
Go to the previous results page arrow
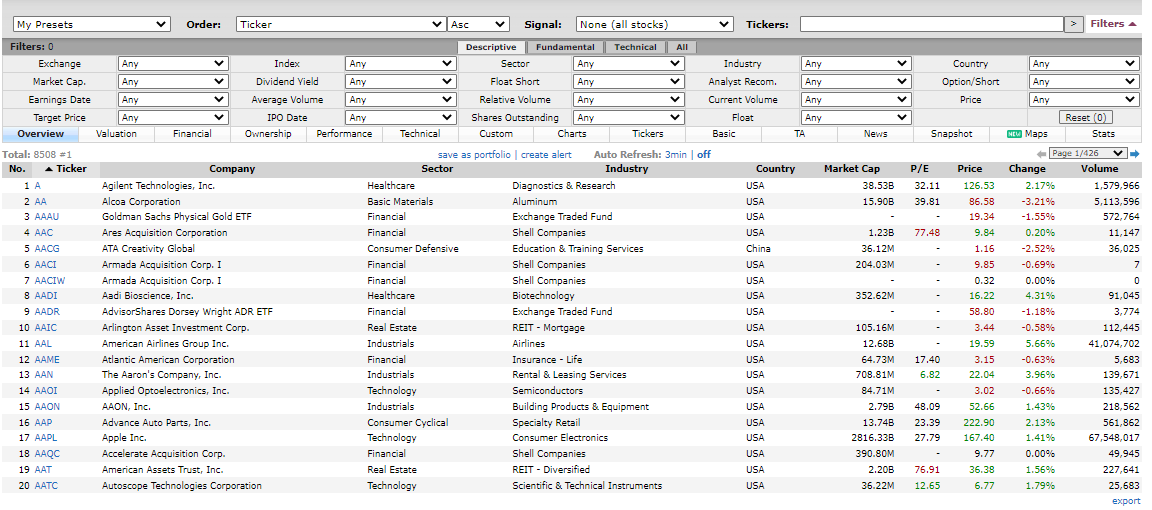pos(1041,154)
